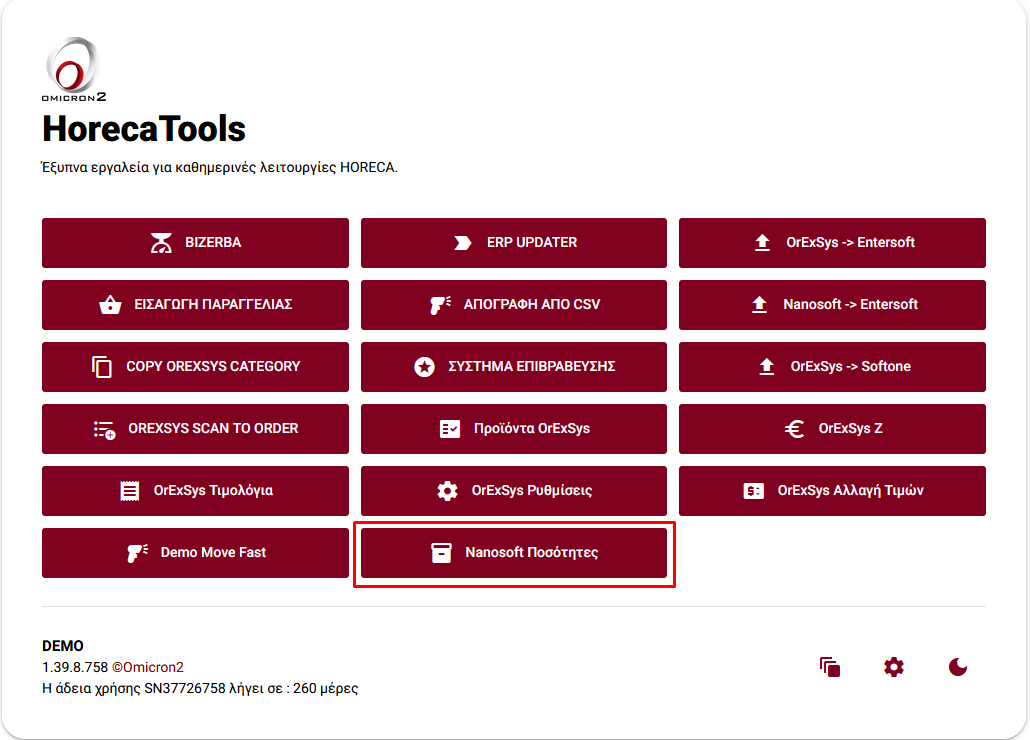Open Προϊόντα OrExSys products list

pyautogui.click(x=513, y=429)
